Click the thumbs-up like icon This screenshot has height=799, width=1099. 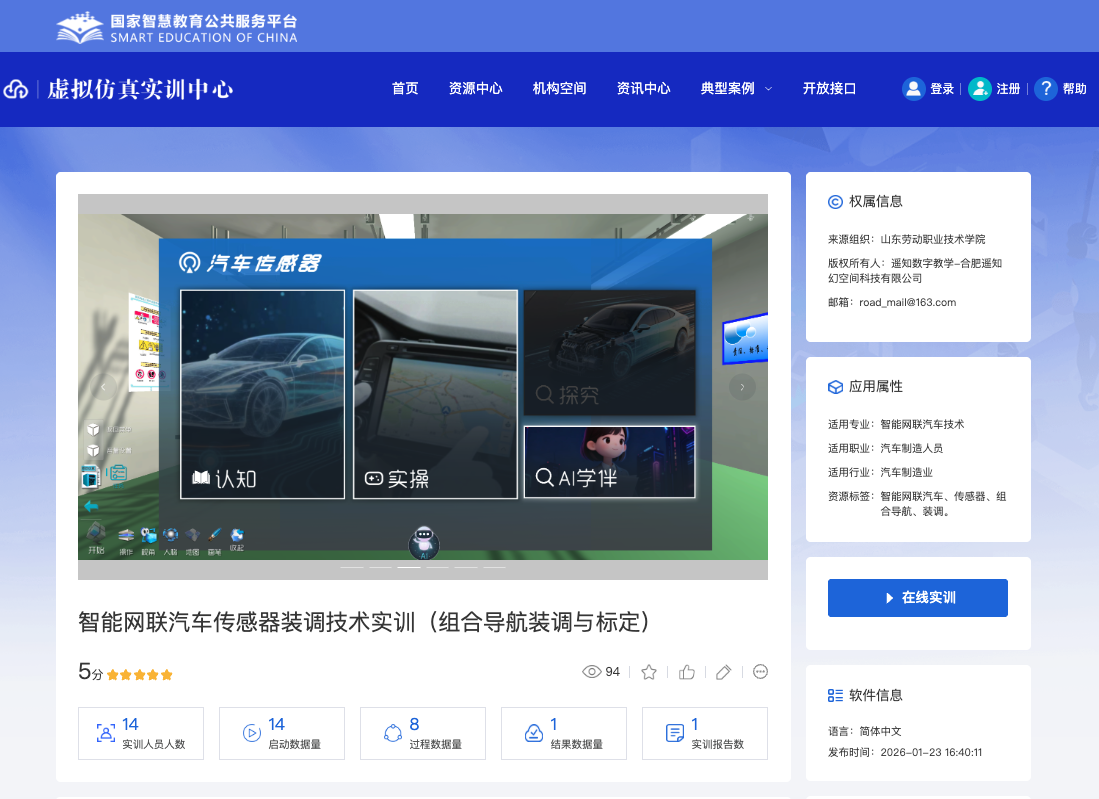687,672
